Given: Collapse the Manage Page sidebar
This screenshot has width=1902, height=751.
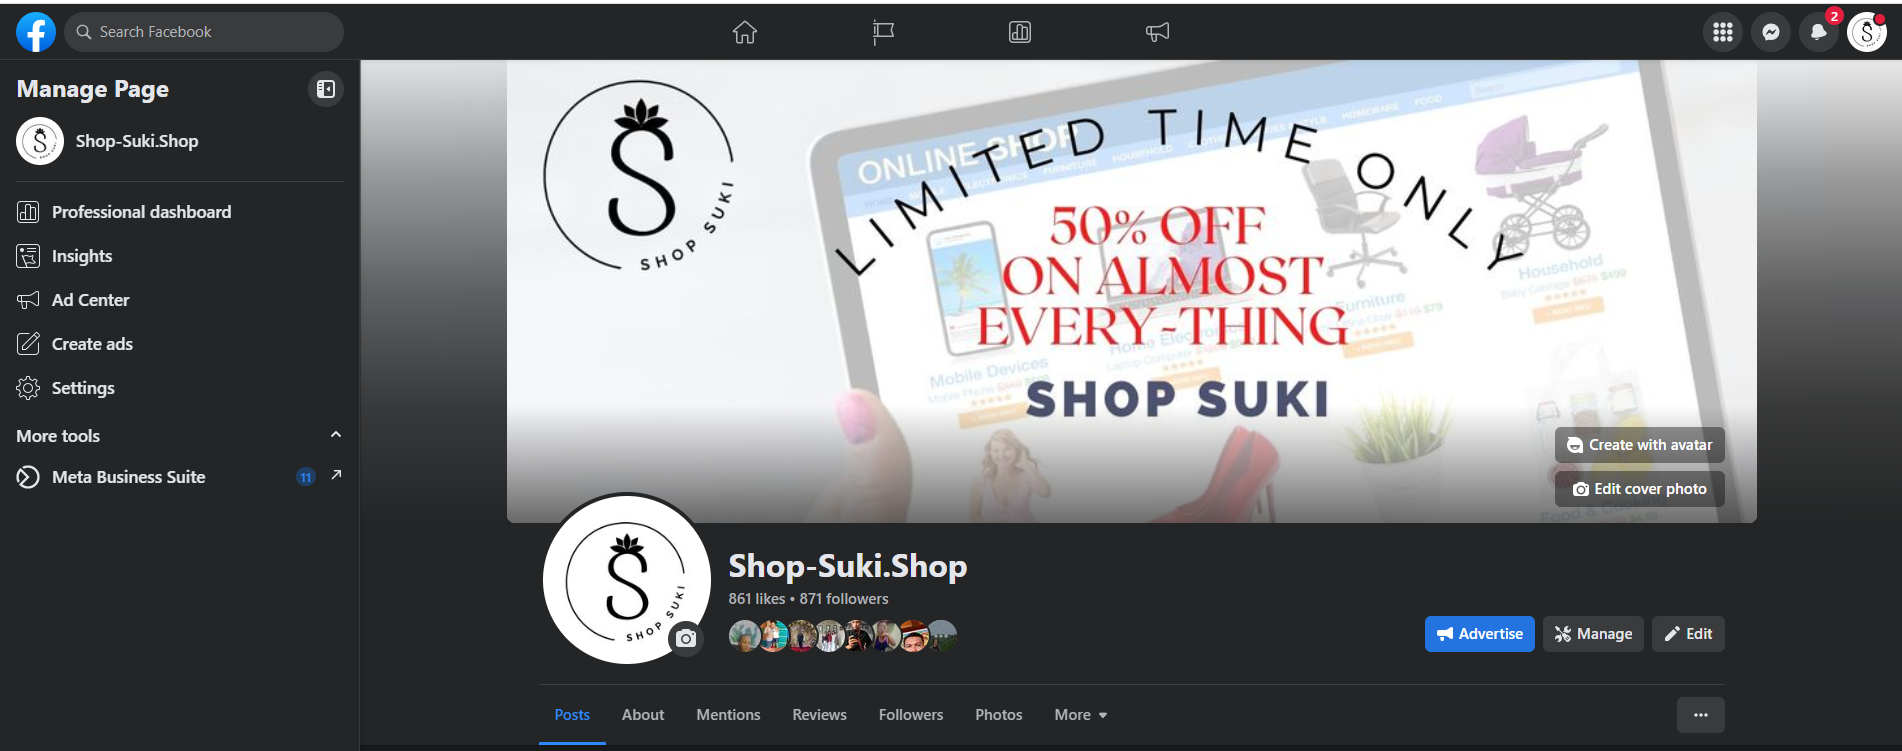Looking at the screenshot, I should point(326,89).
